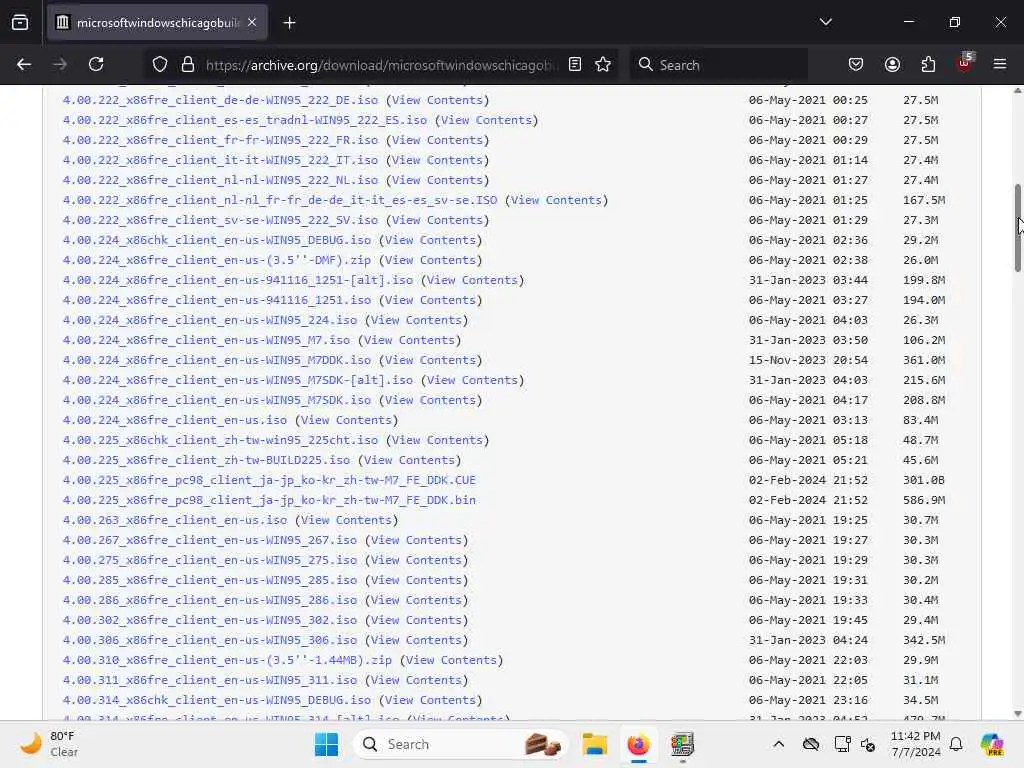Open Windows Start menu

click(326, 744)
